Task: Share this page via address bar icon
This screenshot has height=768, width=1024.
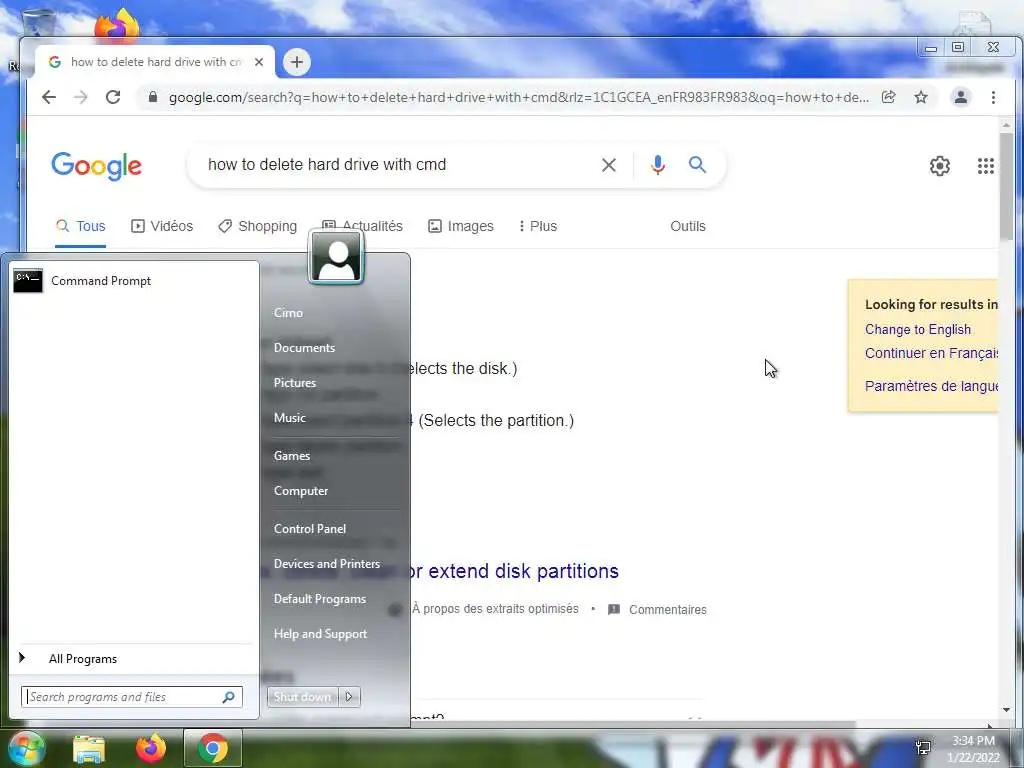Action: pos(888,97)
